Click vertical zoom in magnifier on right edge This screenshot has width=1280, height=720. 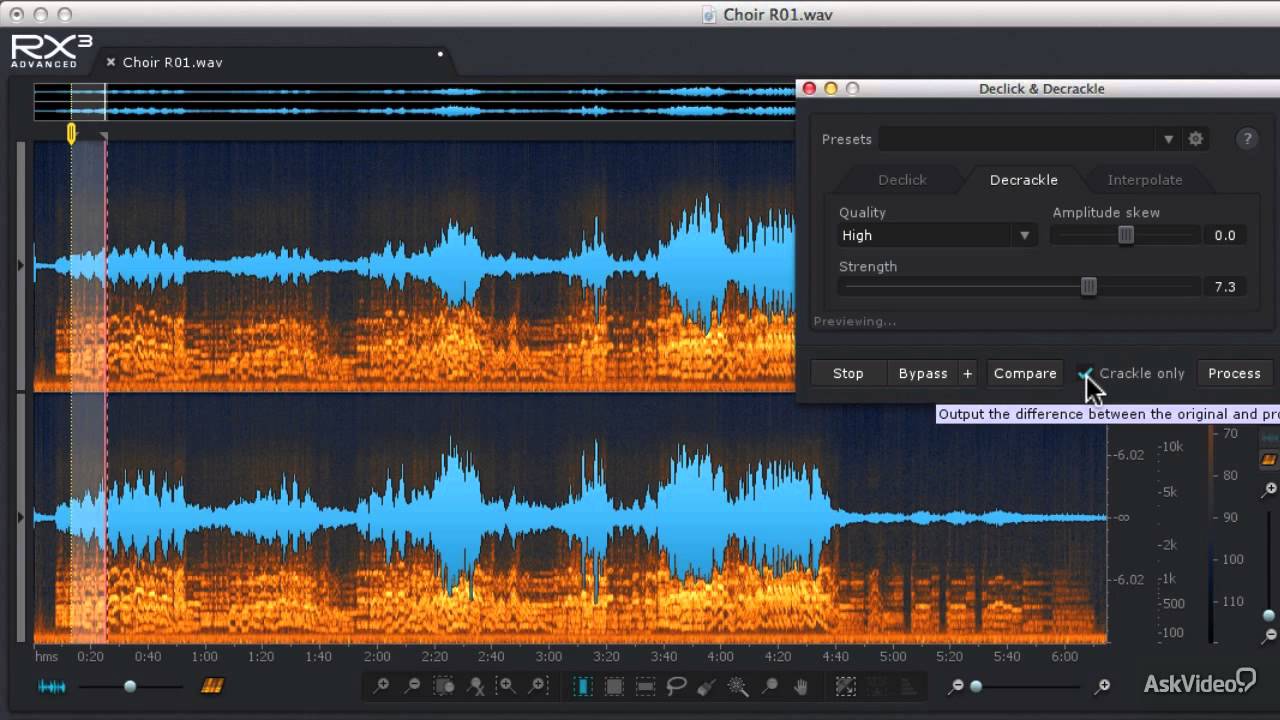tap(1269, 490)
